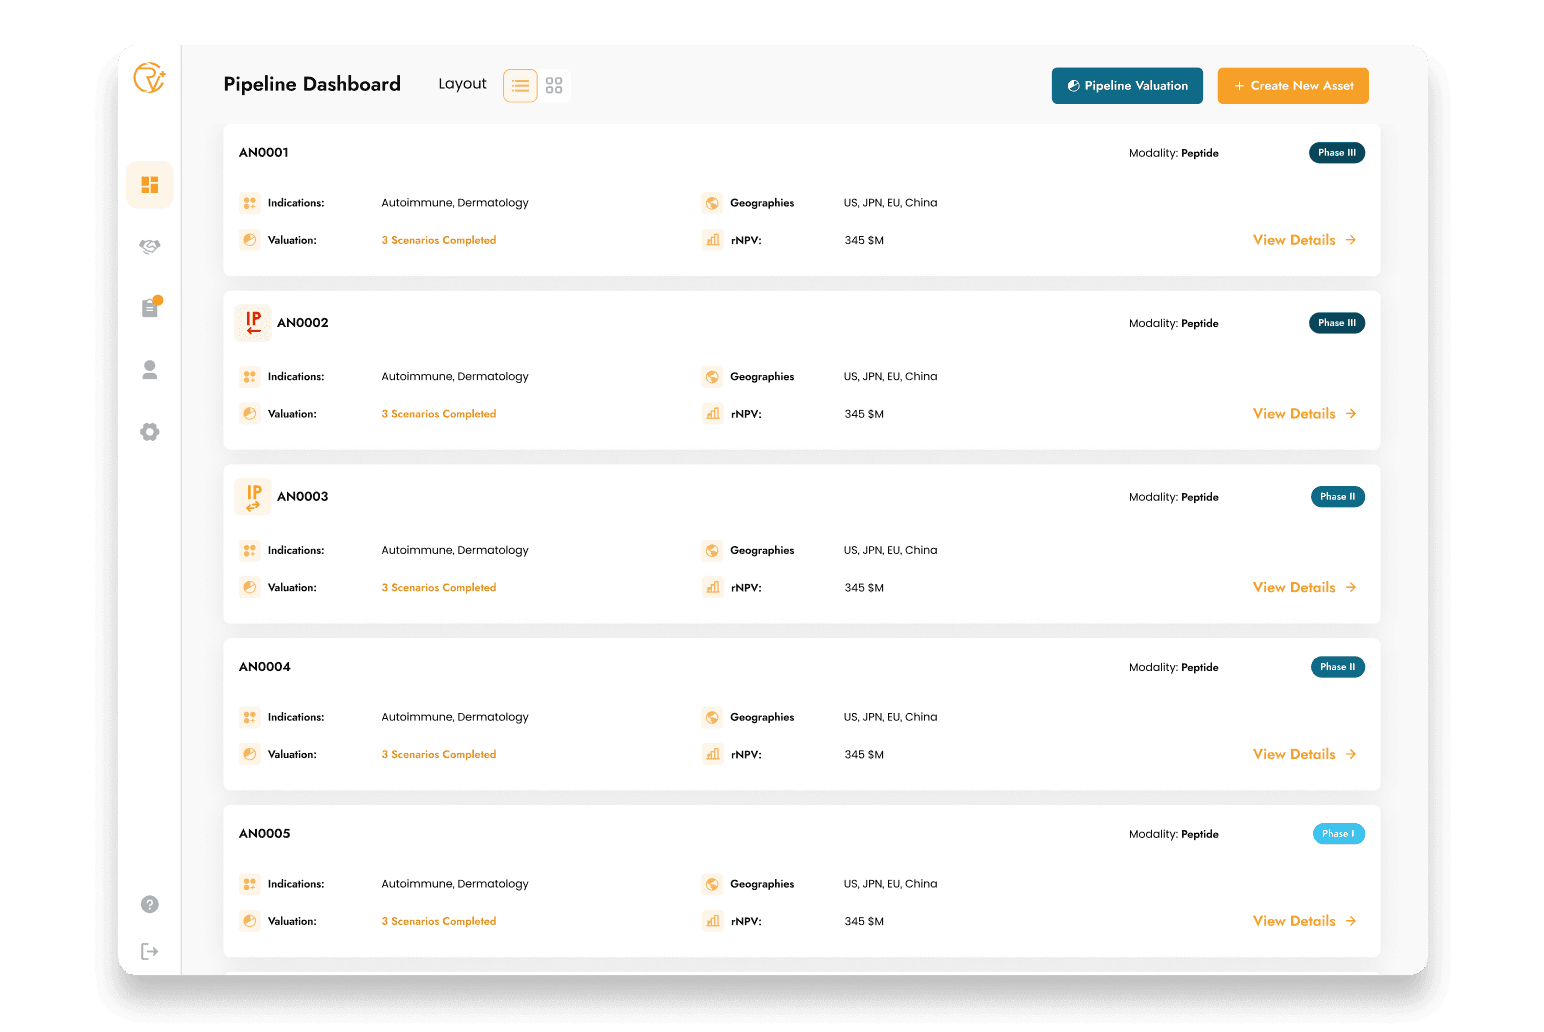Log out using the sidebar exit icon
Screen dimensions: 1544x1032
click(x=149, y=951)
